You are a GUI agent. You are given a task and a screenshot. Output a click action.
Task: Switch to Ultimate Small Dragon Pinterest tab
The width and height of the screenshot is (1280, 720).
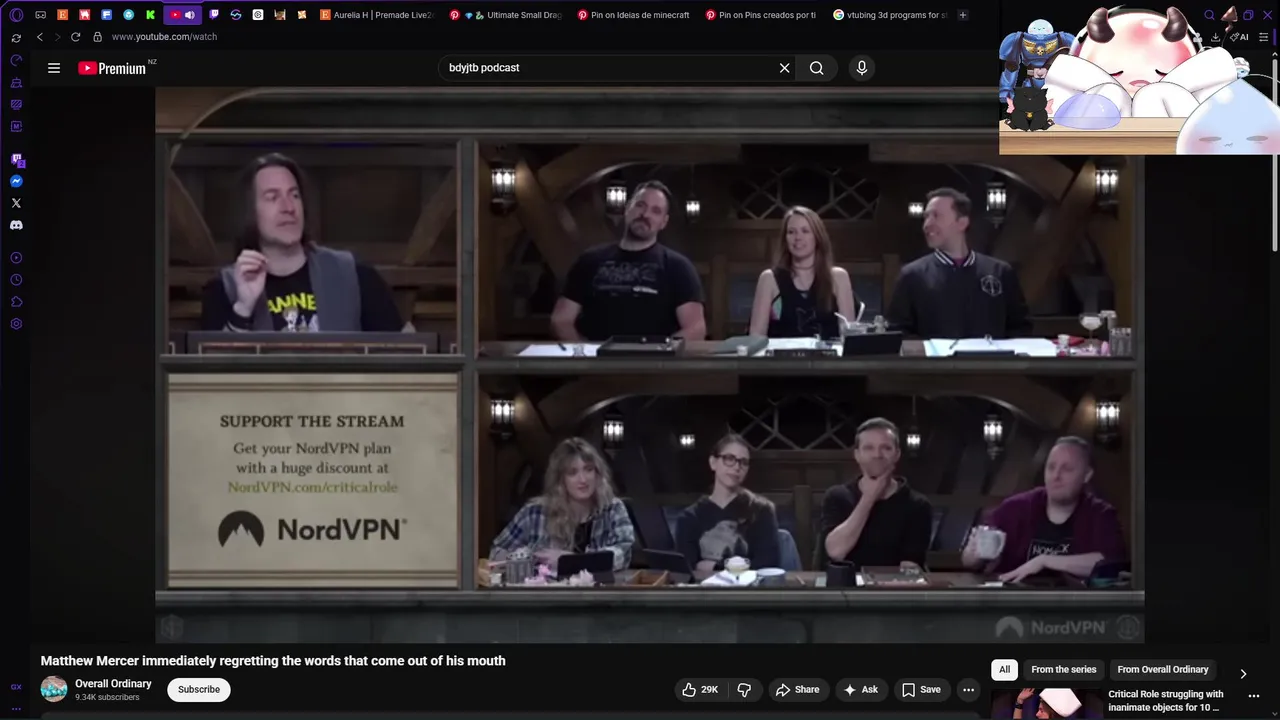pos(506,15)
